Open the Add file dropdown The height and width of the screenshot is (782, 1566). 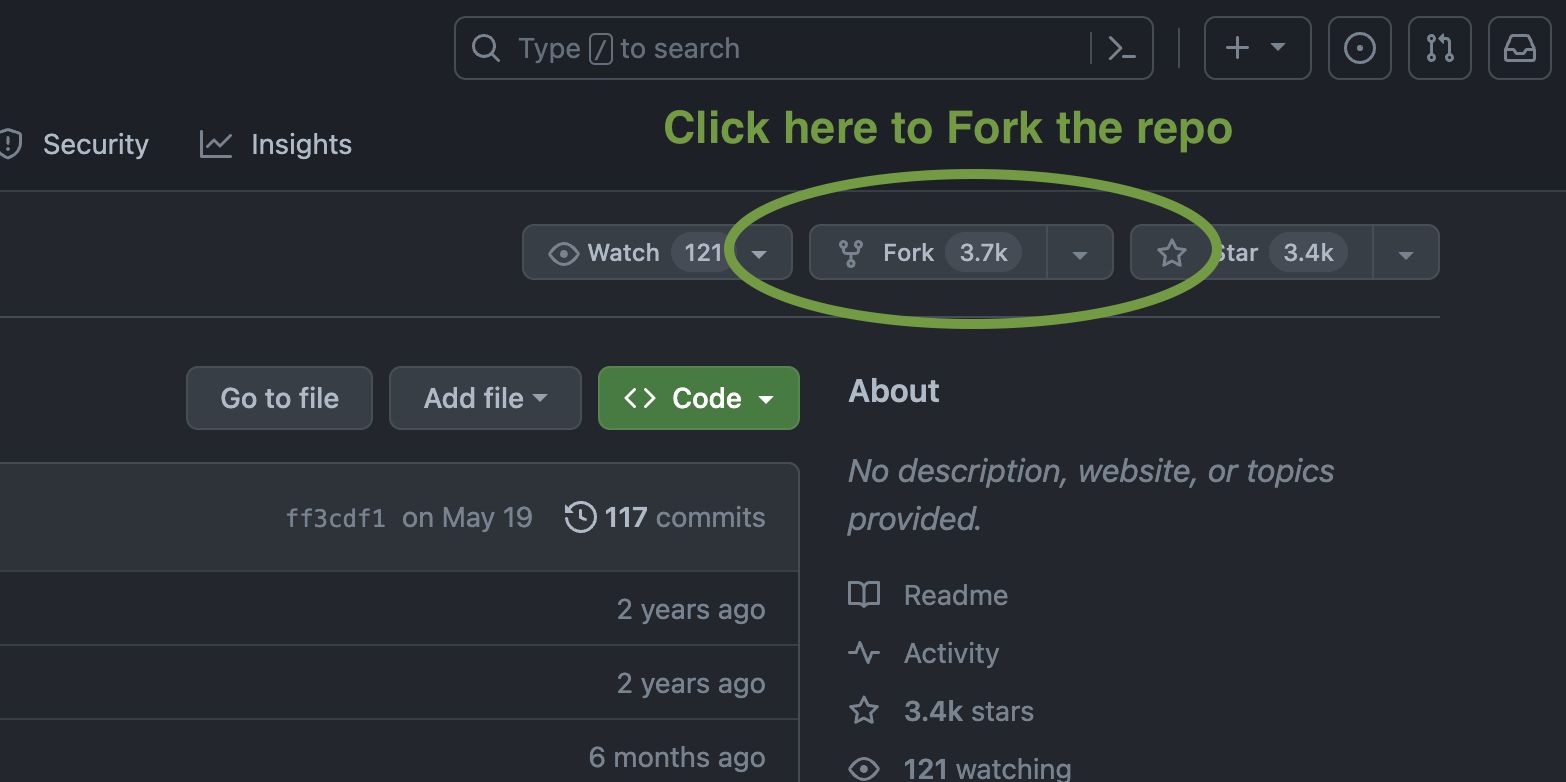pos(485,398)
